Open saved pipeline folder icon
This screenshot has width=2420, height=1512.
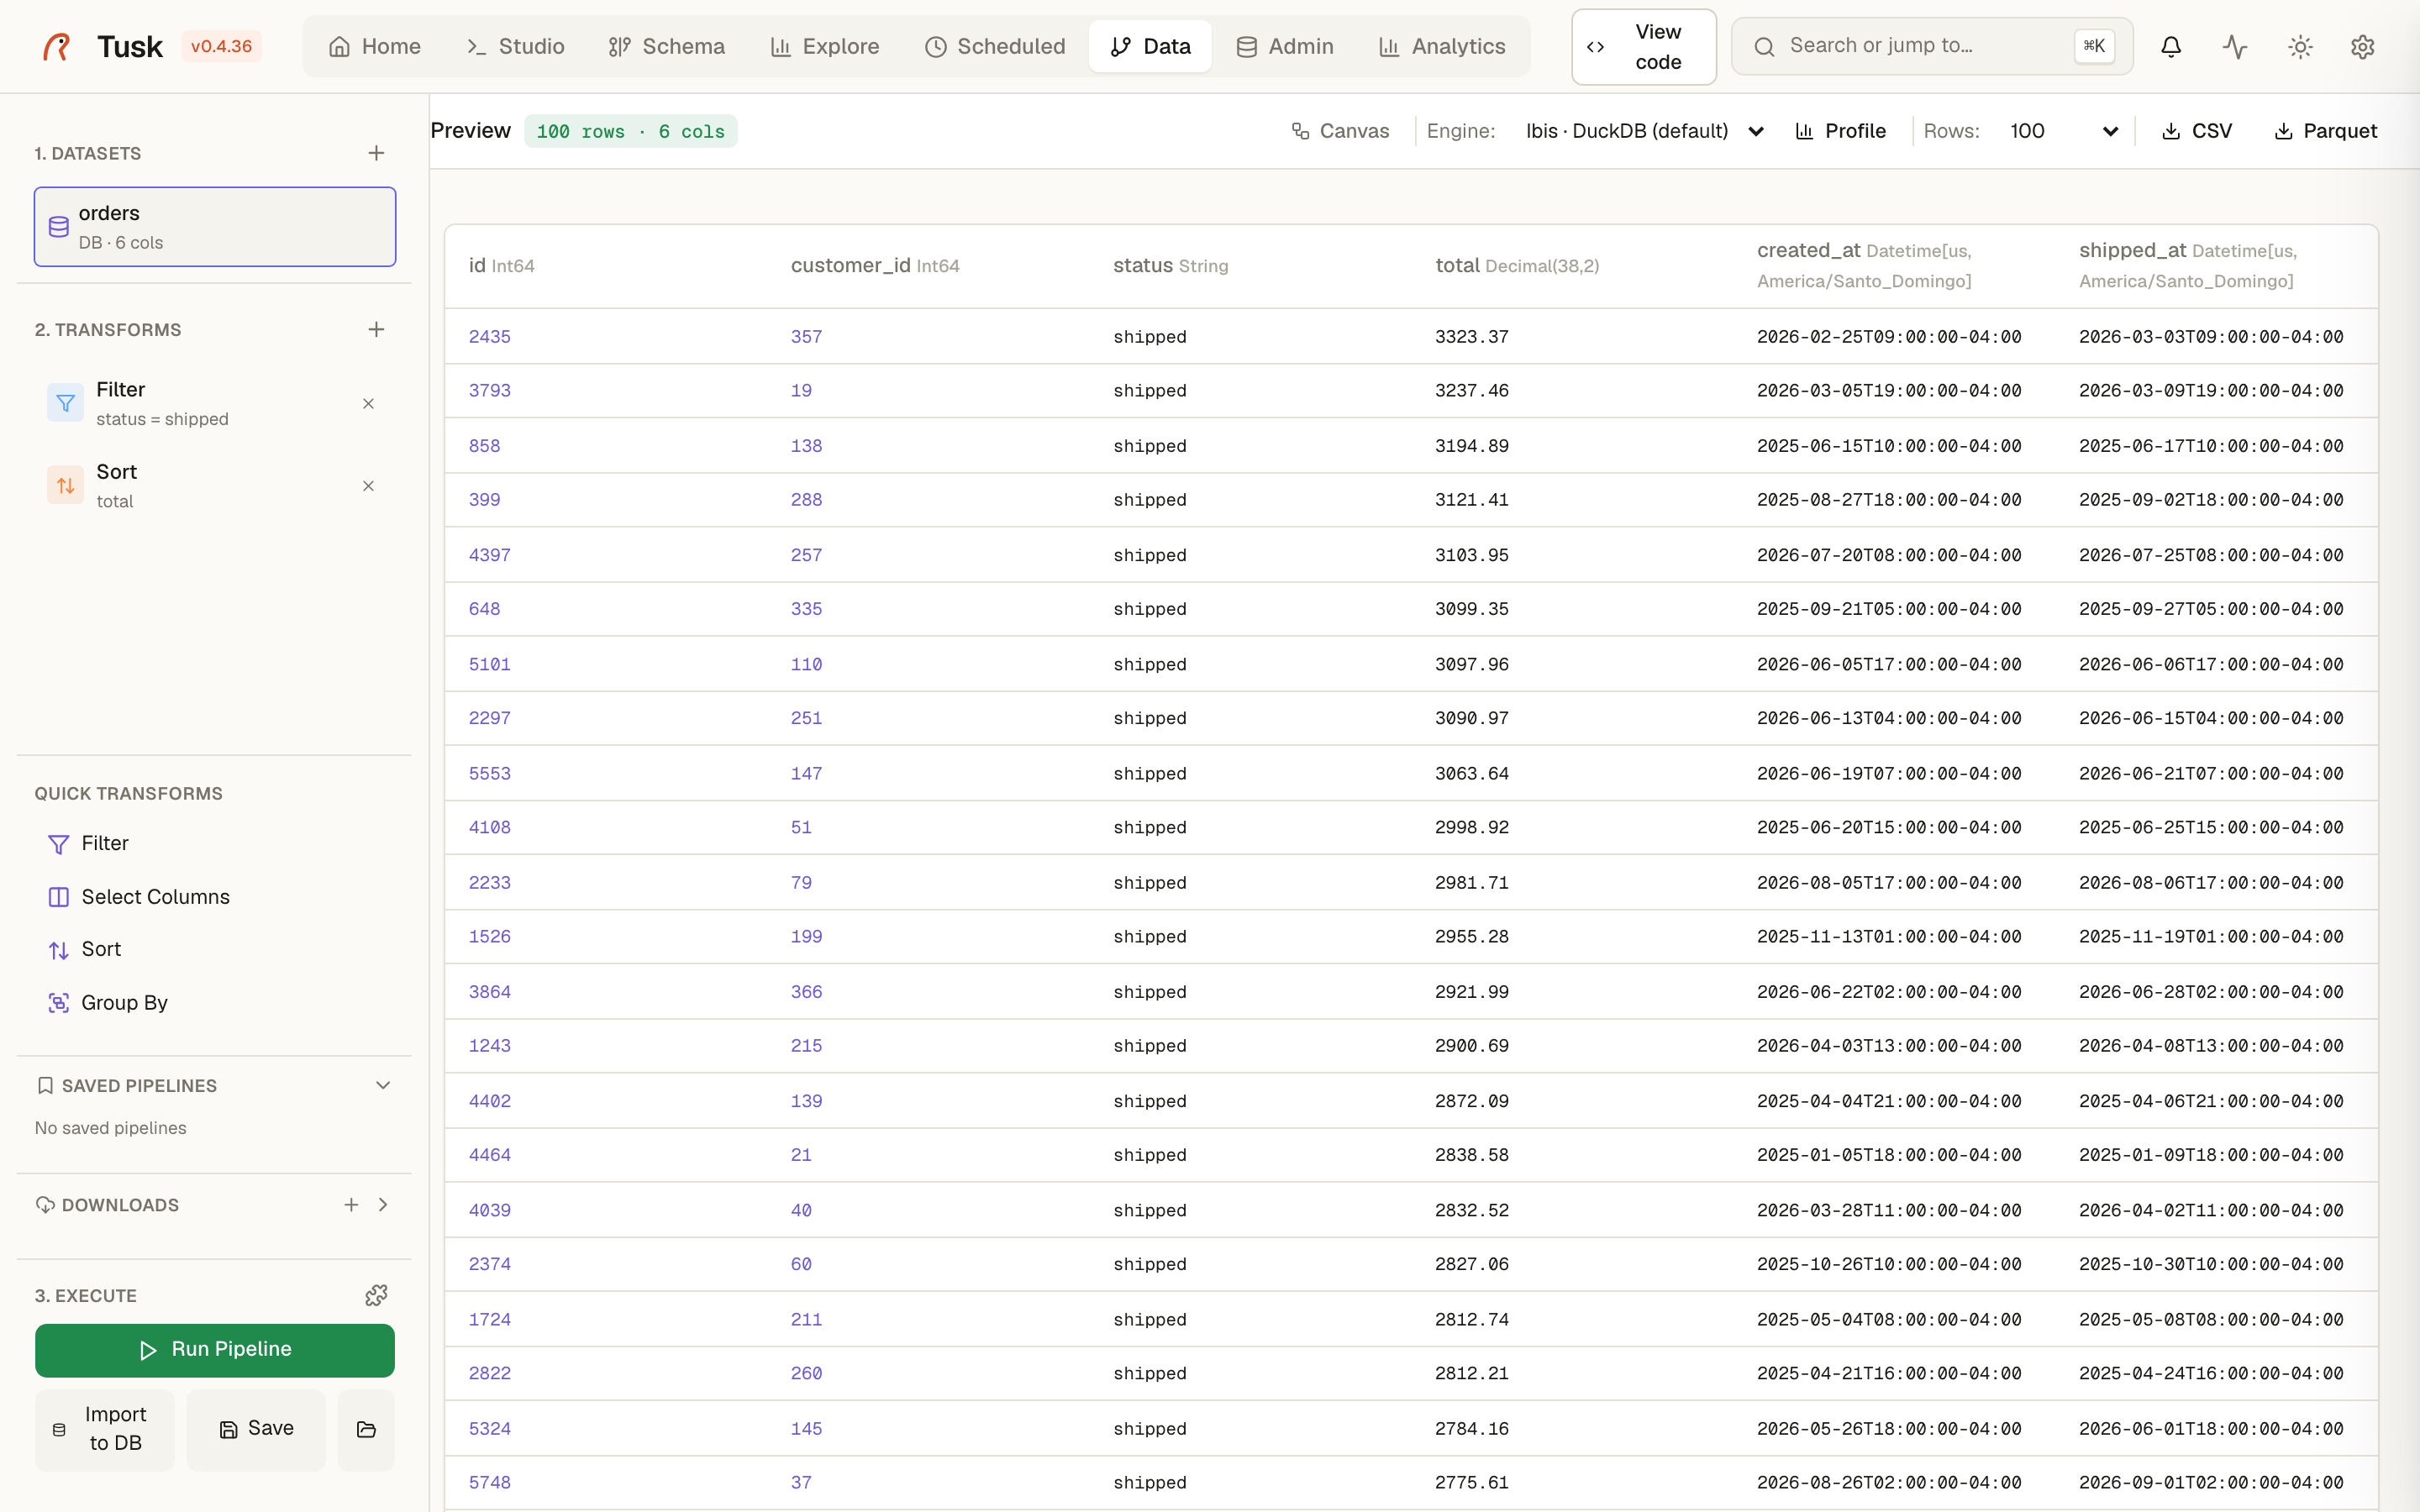coord(366,1429)
